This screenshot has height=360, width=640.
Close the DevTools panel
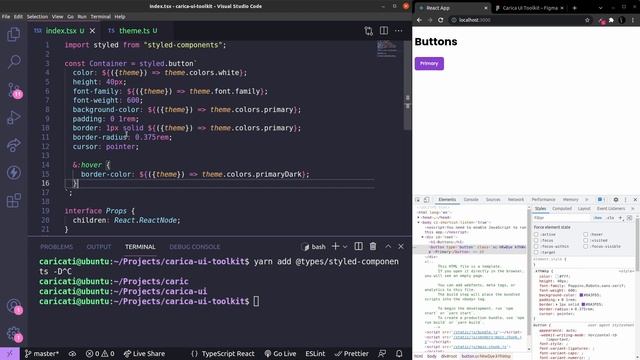tap(635, 200)
